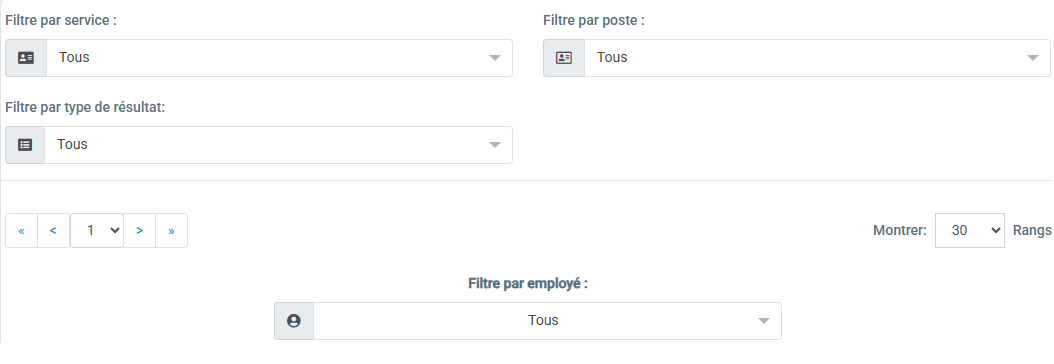Go to first page with « button
The height and width of the screenshot is (364, 1054).
coord(22,230)
